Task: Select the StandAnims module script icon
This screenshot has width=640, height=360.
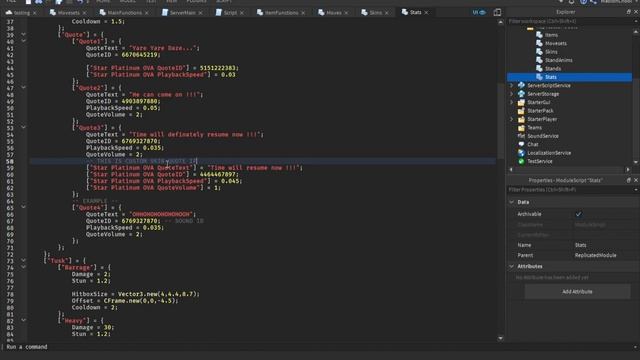Action: 539,60
